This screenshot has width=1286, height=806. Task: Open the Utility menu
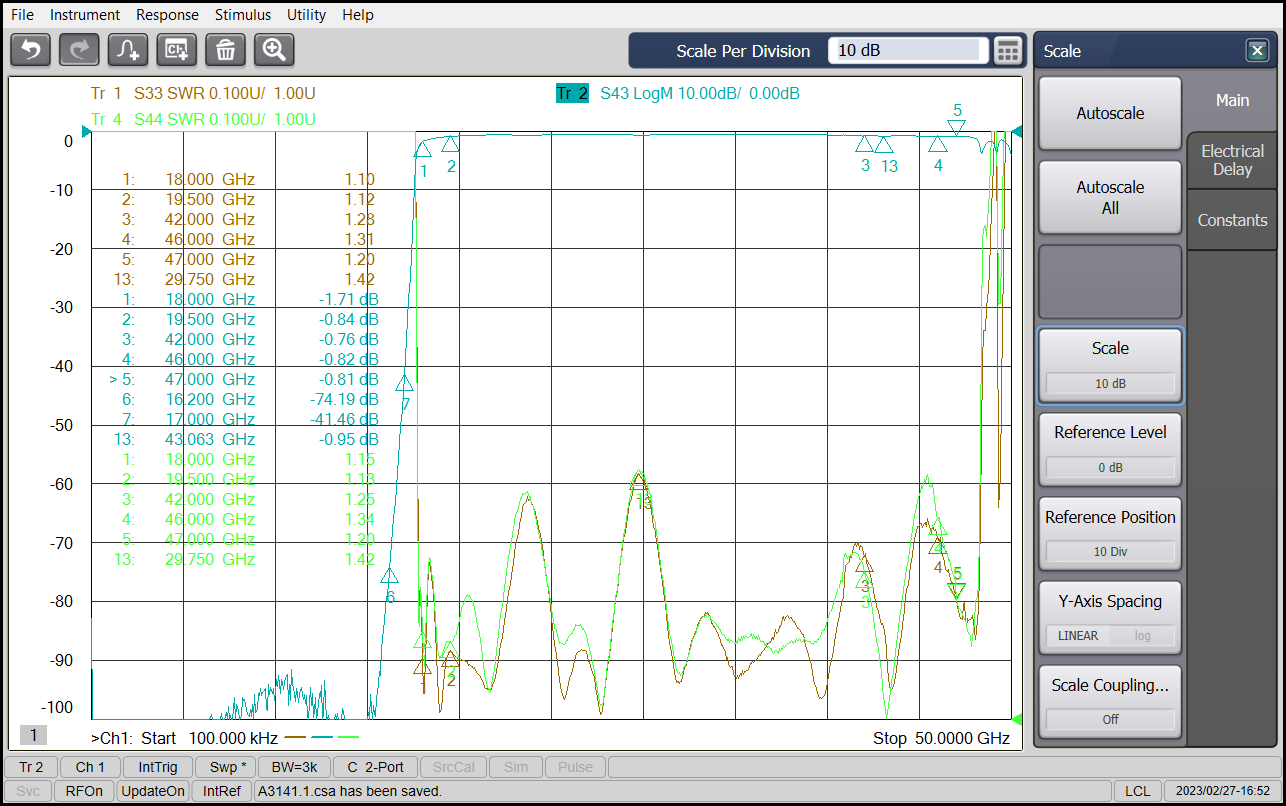[306, 15]
